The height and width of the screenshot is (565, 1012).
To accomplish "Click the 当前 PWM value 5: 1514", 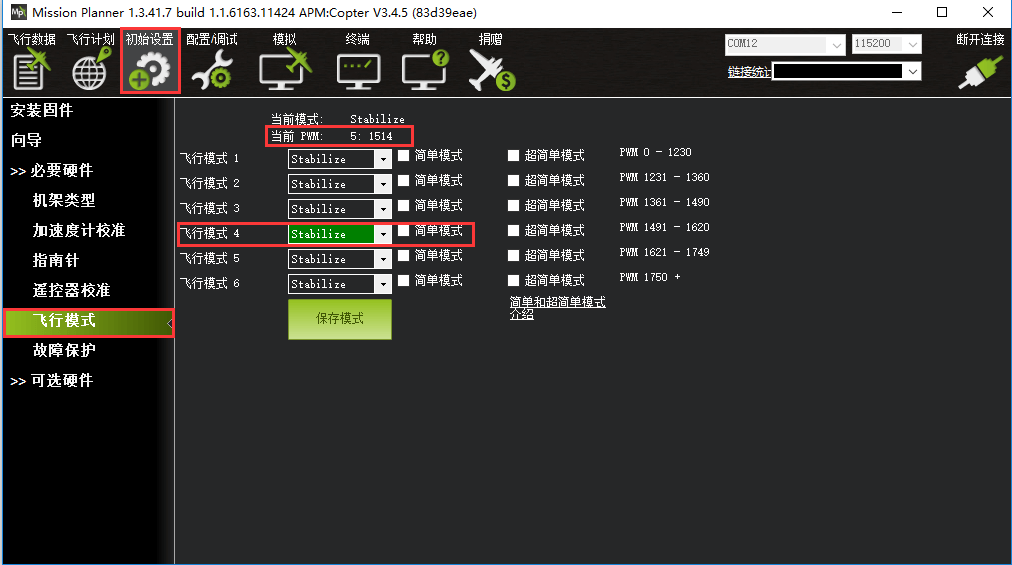I will [x=371, y=136].
